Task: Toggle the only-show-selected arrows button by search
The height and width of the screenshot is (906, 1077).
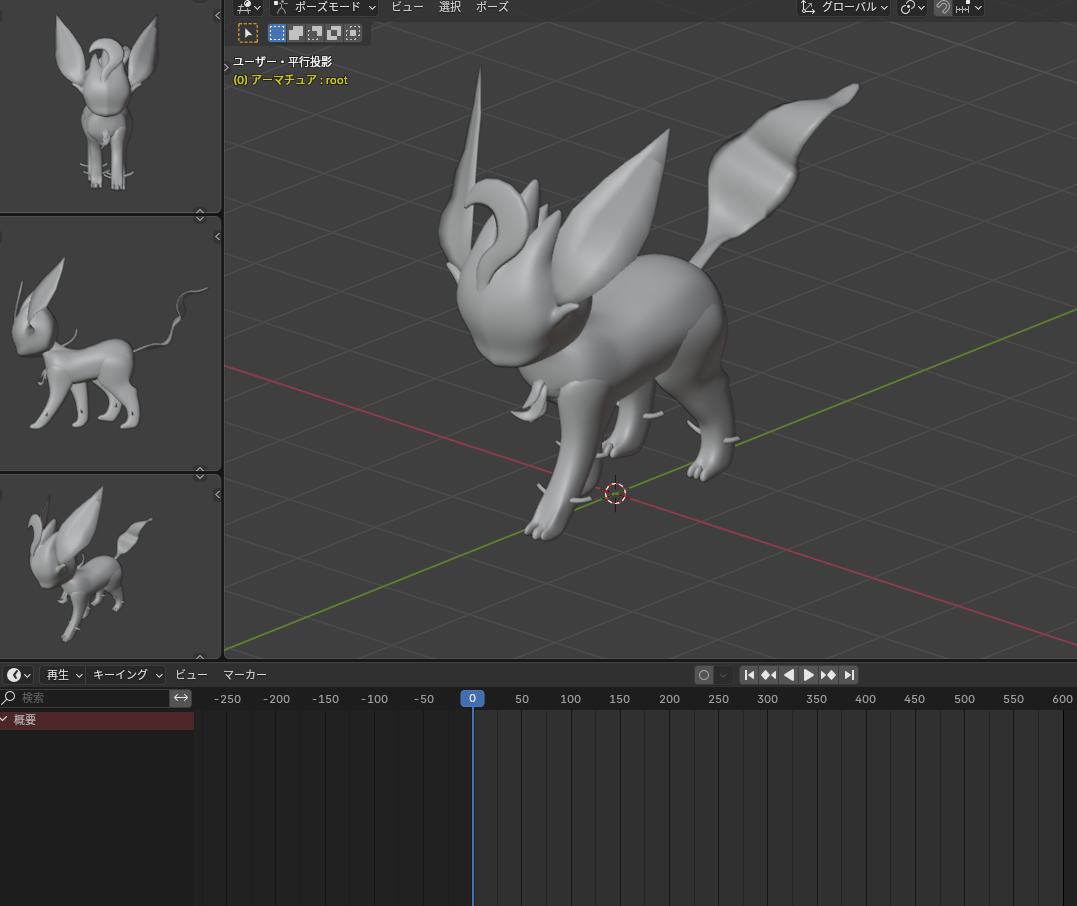Action: point(181,698)
